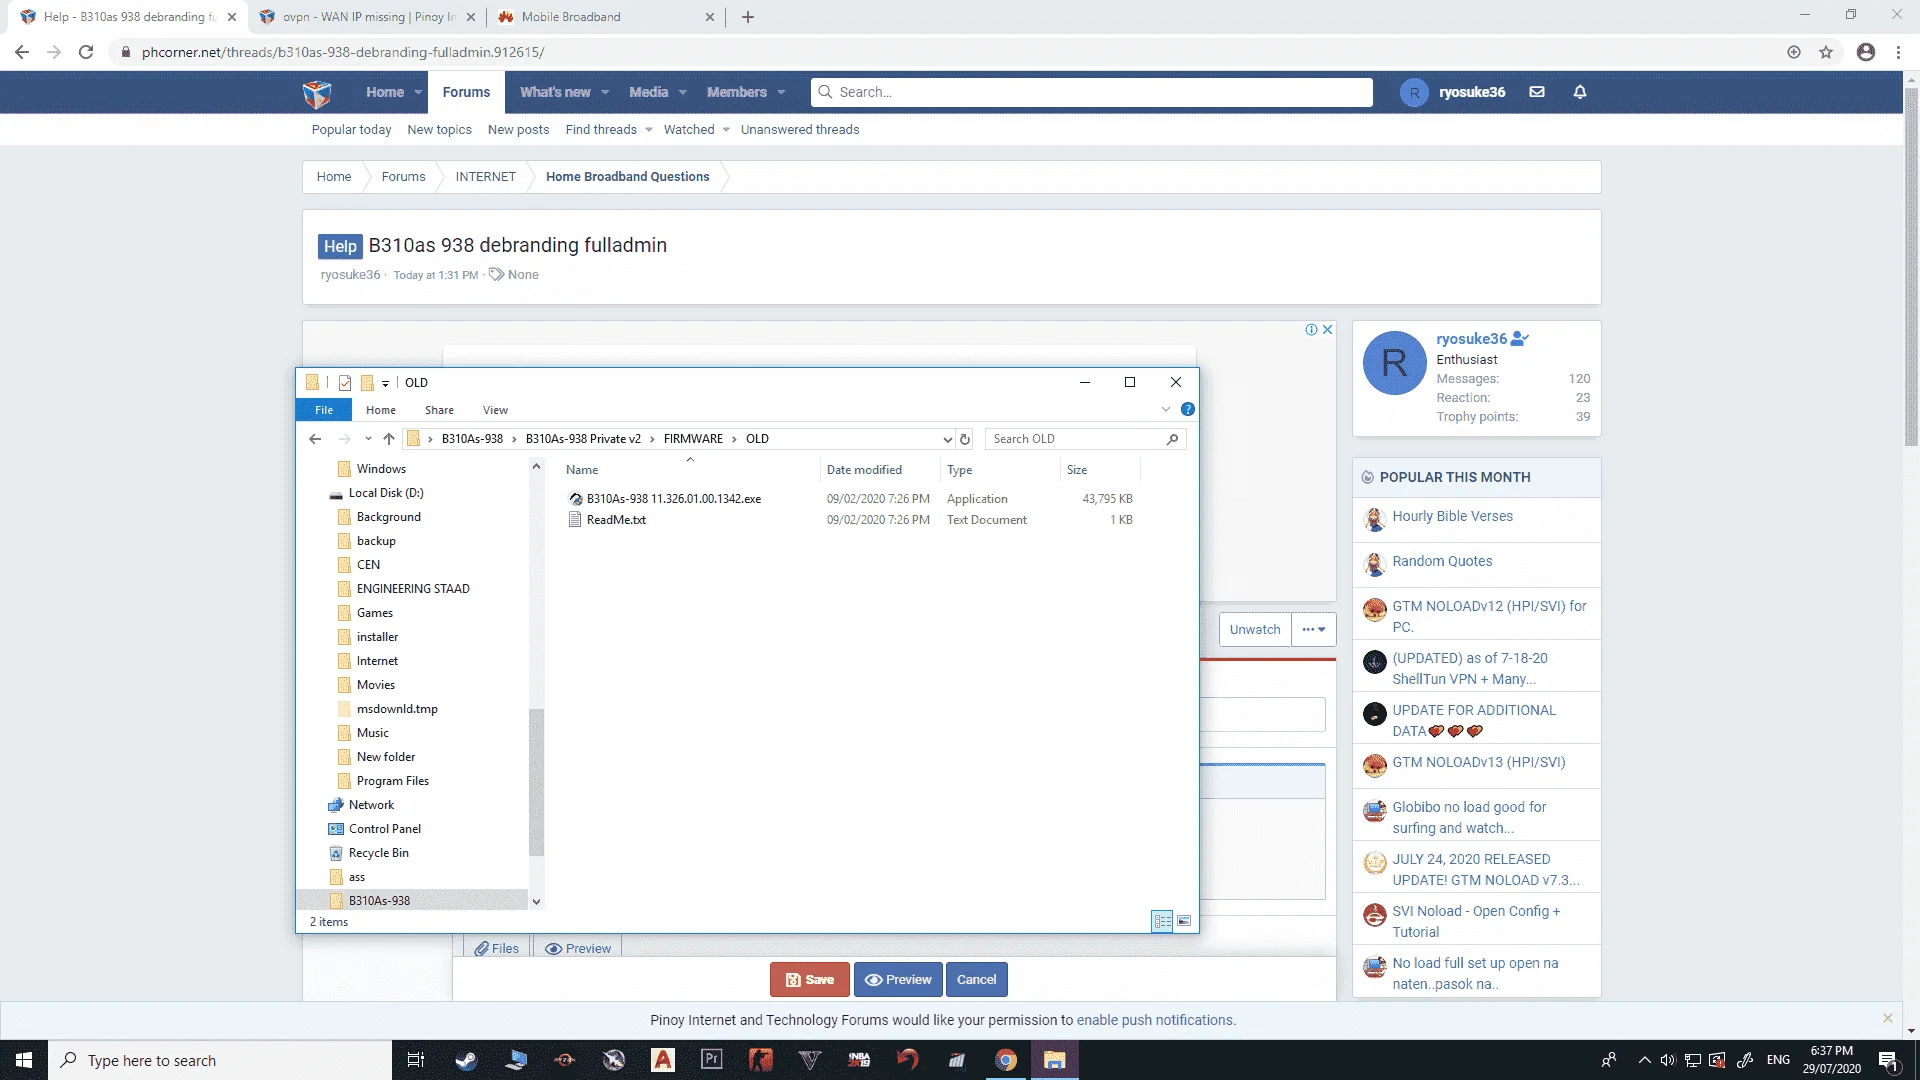
Task: Close the ad using the X icon
Action: tap(1327, 330)
